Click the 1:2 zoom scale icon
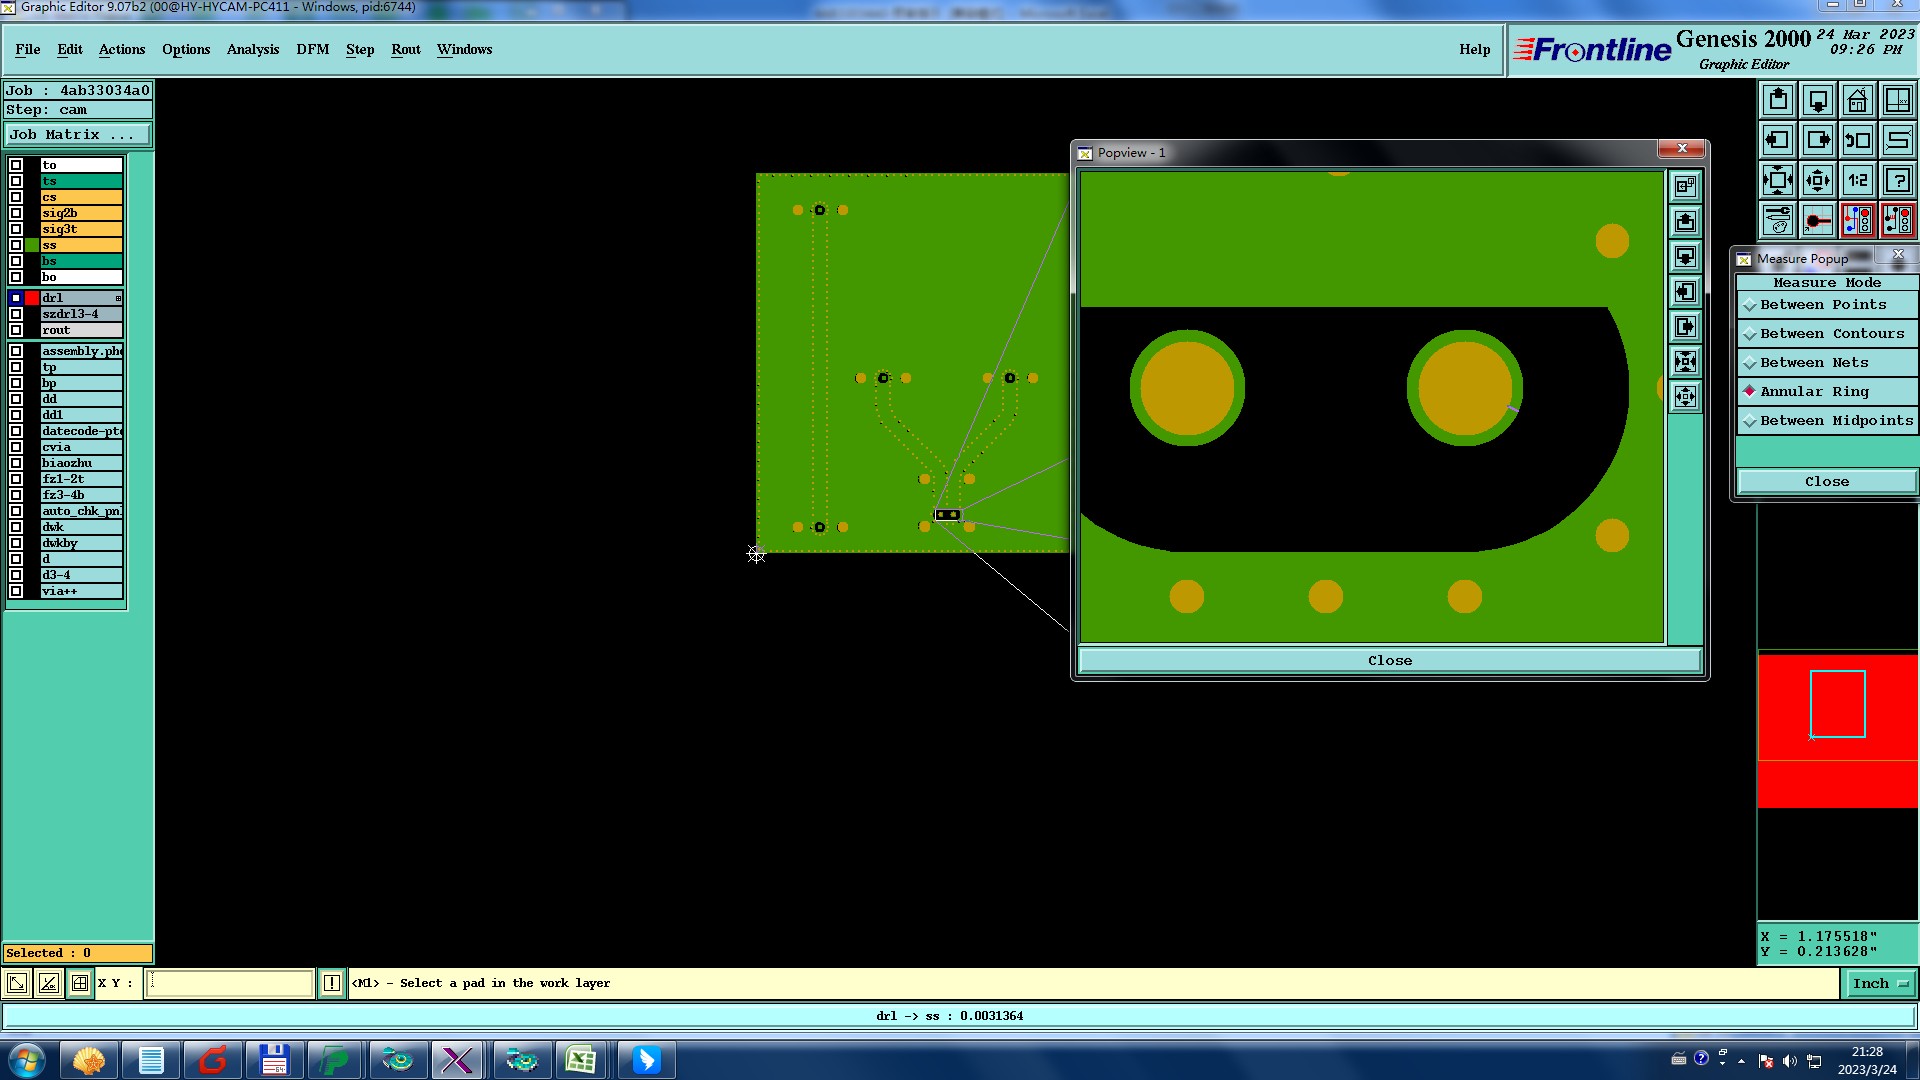This screenshot has width=1920, height=1080. click(x=1857, y=180)
